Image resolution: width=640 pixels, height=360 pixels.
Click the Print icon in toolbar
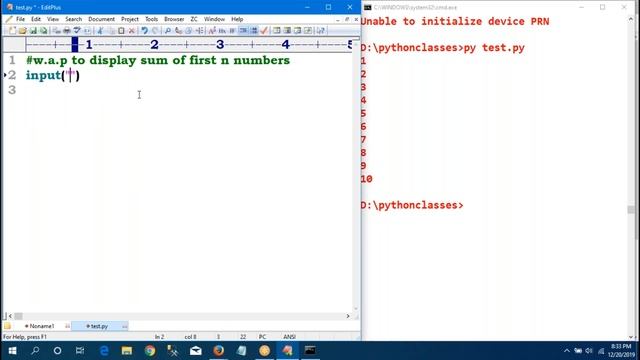click(x=67, y=31)
